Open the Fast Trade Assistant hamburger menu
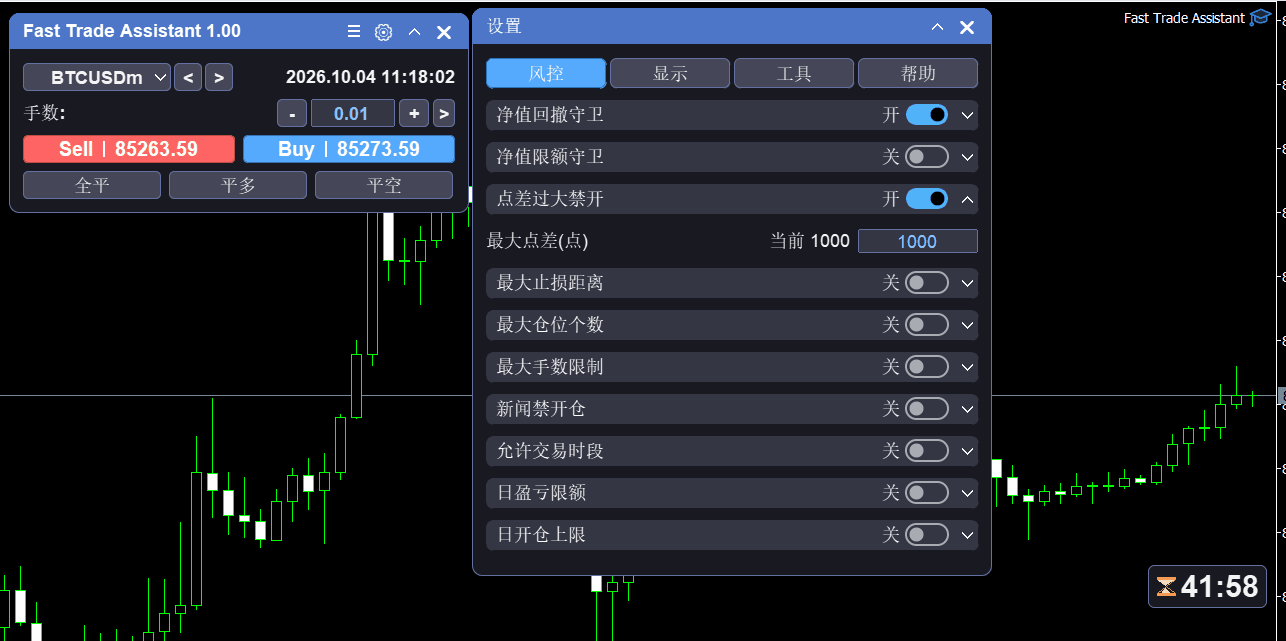The width and height of the screenshot is (1286, 641). pyautogui.click(x=353, y=32)
